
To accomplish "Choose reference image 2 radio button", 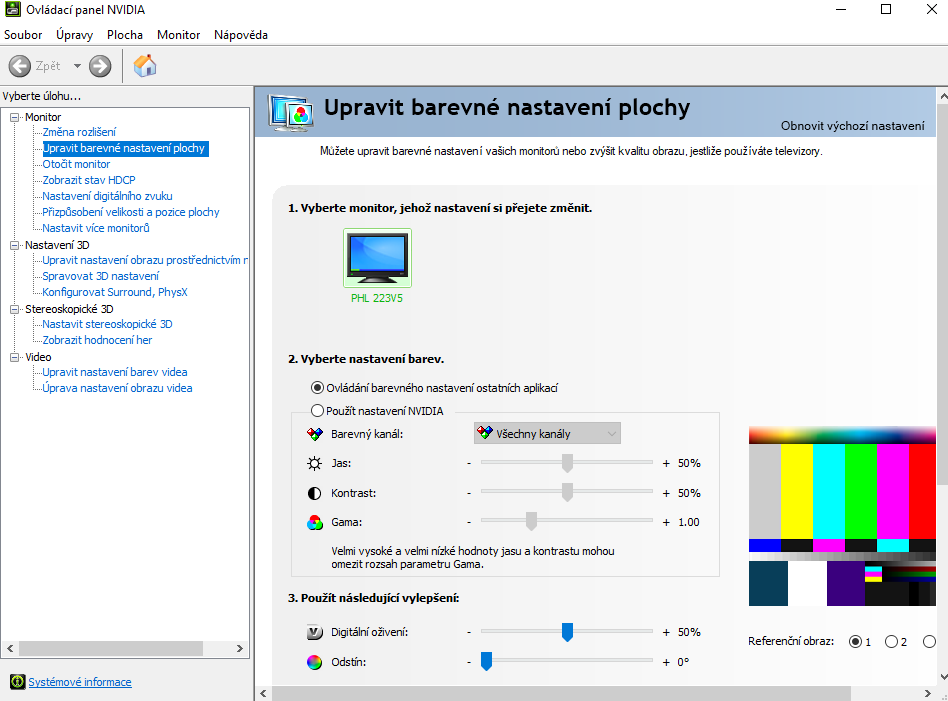I will click(891, 642).
